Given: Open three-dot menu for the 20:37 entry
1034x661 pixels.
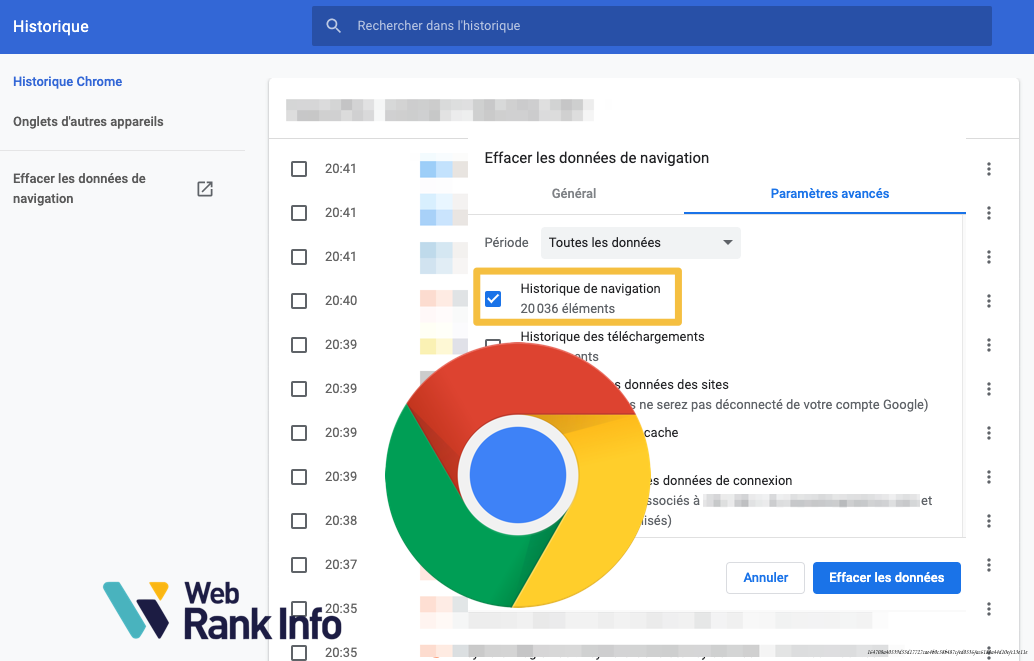Looking at the screenshot, I should pyautogui.click(x=988, y=565).
